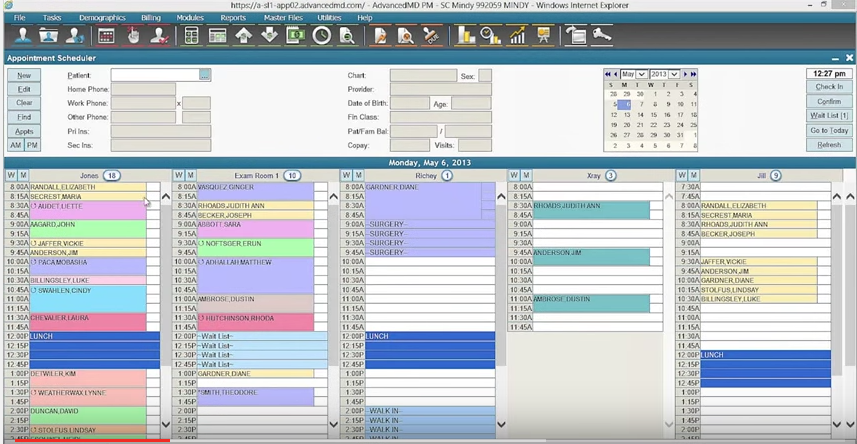Click the Patient name input field
Viewport: 857px width, 444px height.
click(155, 75)
